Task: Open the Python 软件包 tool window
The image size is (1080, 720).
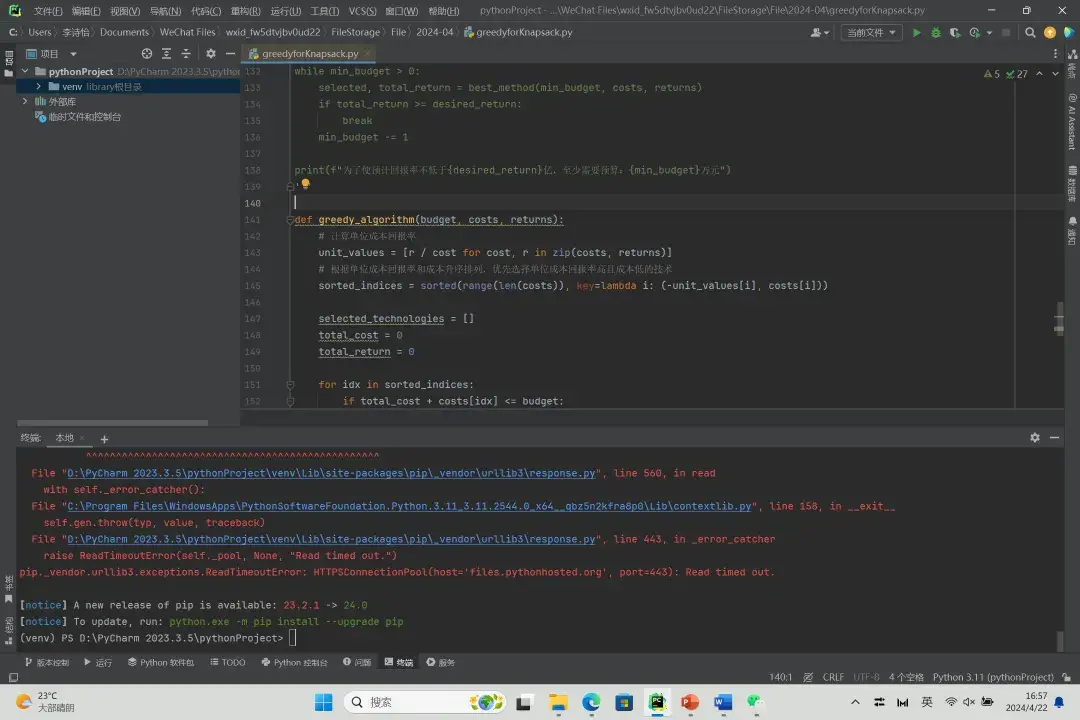Action: (x=160, y=662)
